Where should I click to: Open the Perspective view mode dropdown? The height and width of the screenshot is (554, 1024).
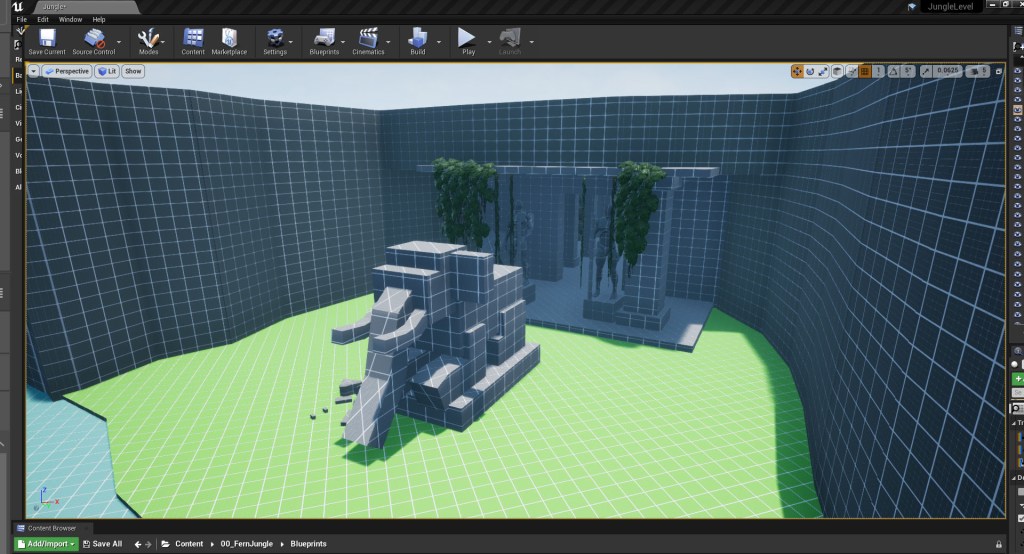[x=67, y=71]
